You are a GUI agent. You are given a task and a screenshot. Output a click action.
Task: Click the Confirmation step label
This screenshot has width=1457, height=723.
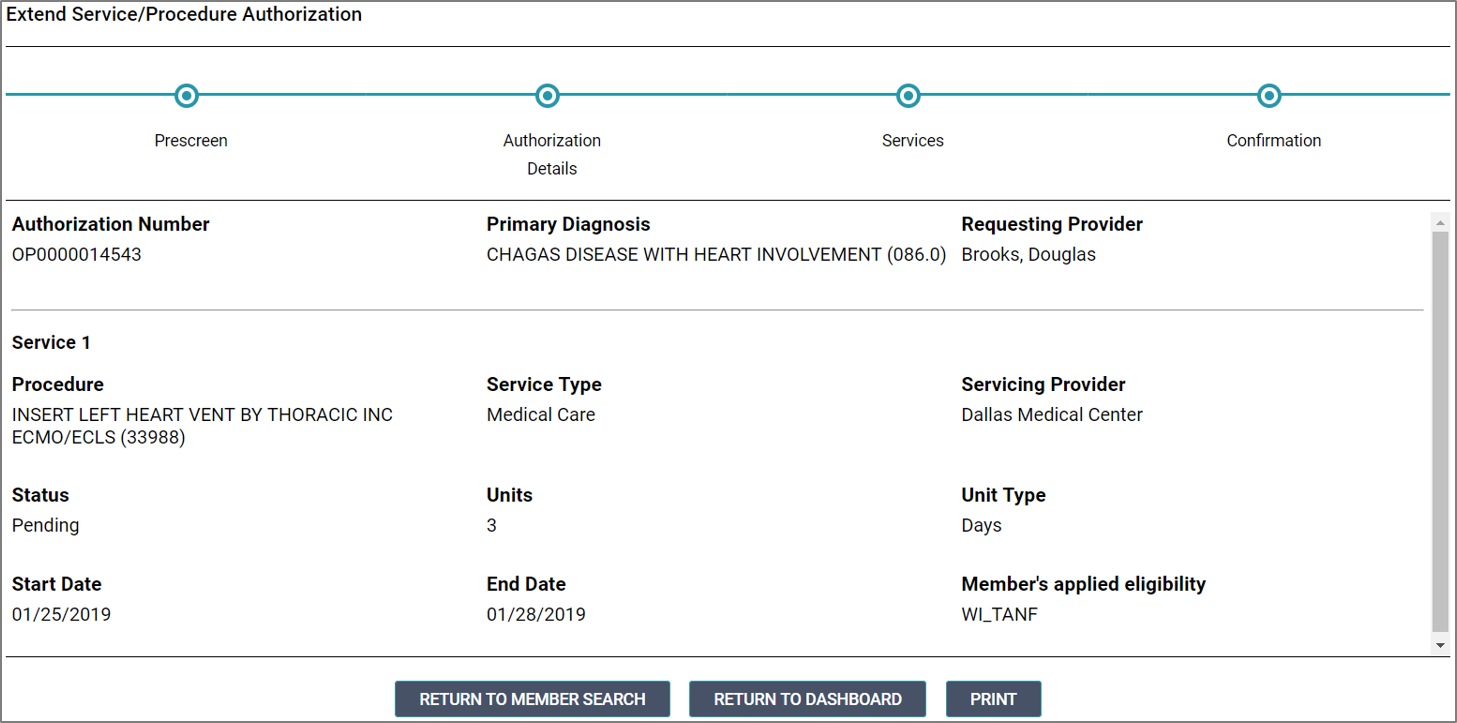tap(1273, 141)
